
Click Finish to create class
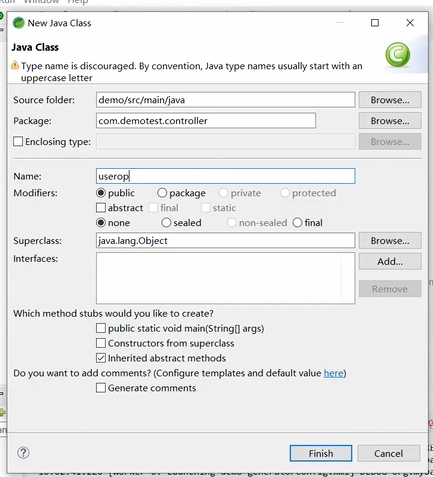click(321, 453)
